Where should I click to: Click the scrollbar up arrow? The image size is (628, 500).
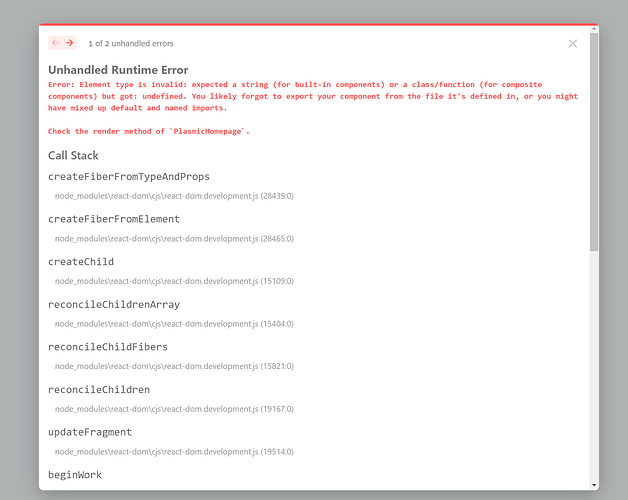(594, 29)
